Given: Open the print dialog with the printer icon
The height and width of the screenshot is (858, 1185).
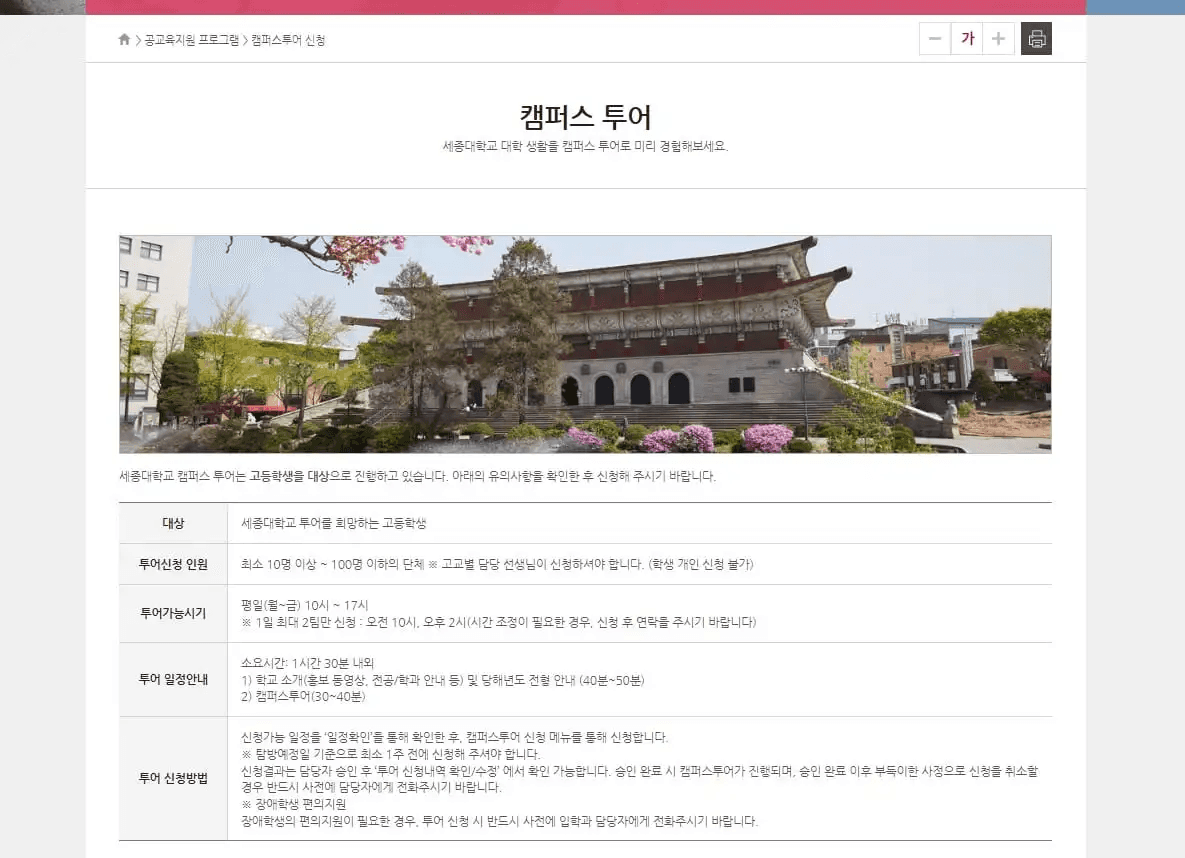Looking at the screenshot, I should click(x=1036, y=38).
